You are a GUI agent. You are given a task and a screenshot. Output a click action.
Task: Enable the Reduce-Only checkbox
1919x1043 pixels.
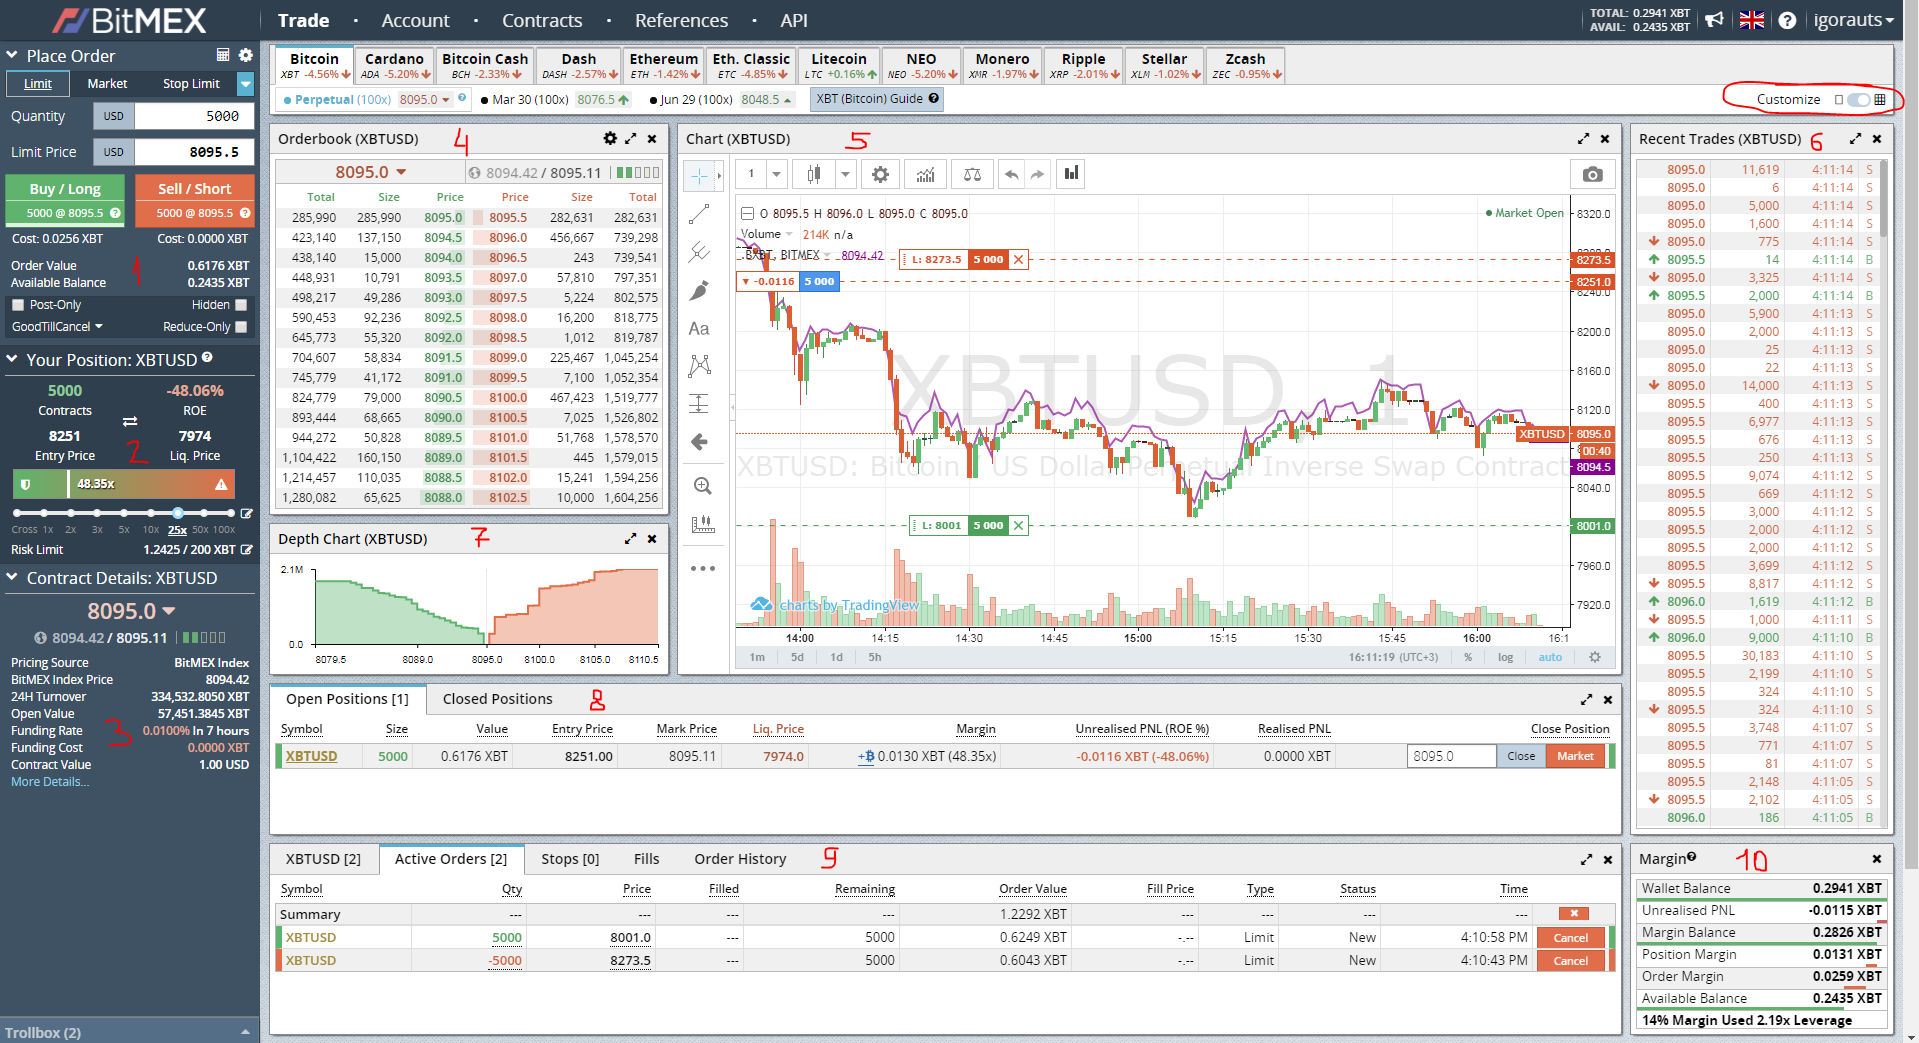(x=240, y=327)
